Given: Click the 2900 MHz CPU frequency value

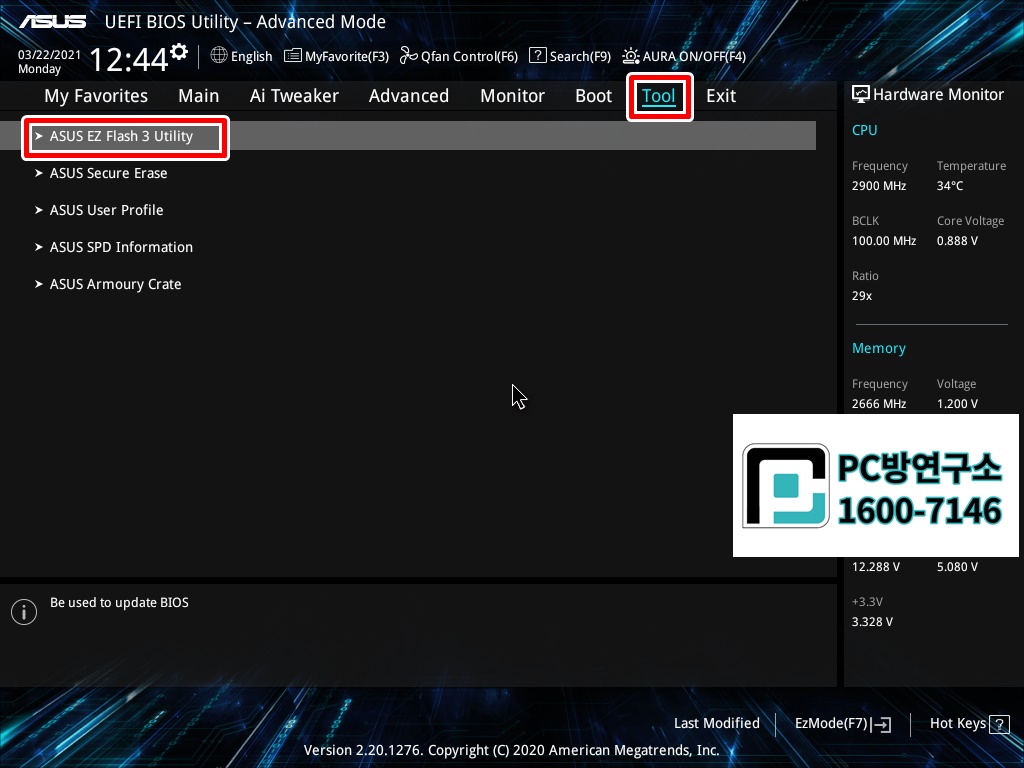Looking at the screenshot, I should click(878, 186).
